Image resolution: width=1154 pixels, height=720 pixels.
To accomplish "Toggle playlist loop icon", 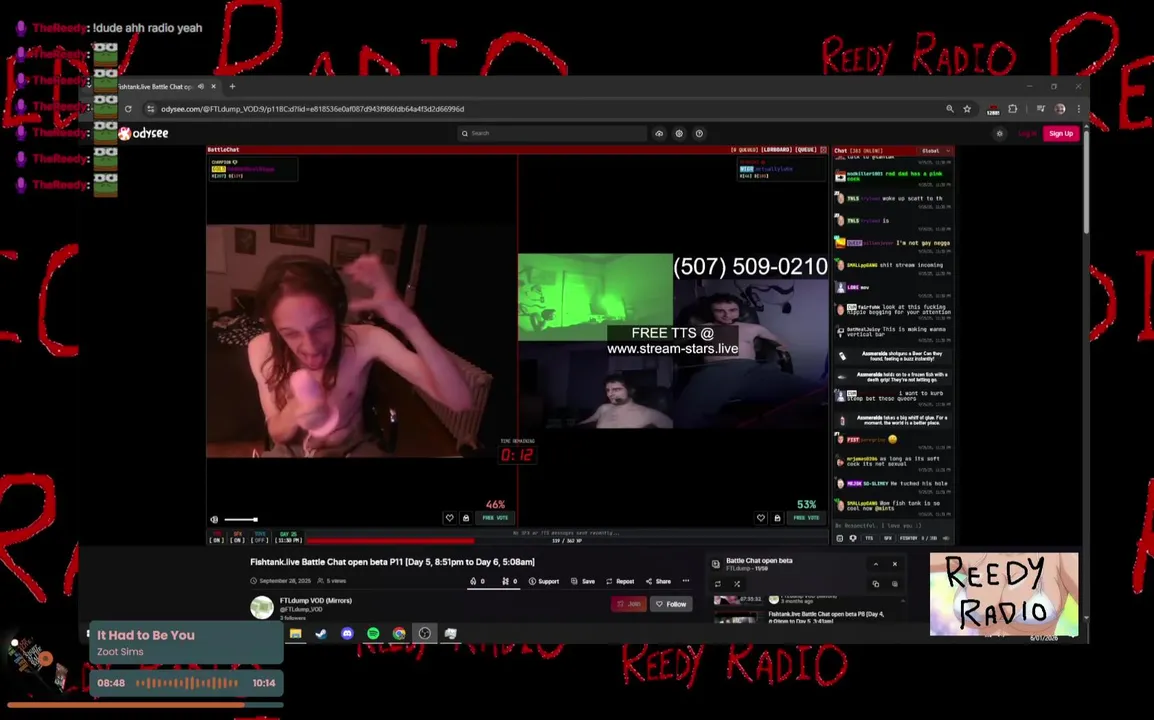I will tap(718, 584).
